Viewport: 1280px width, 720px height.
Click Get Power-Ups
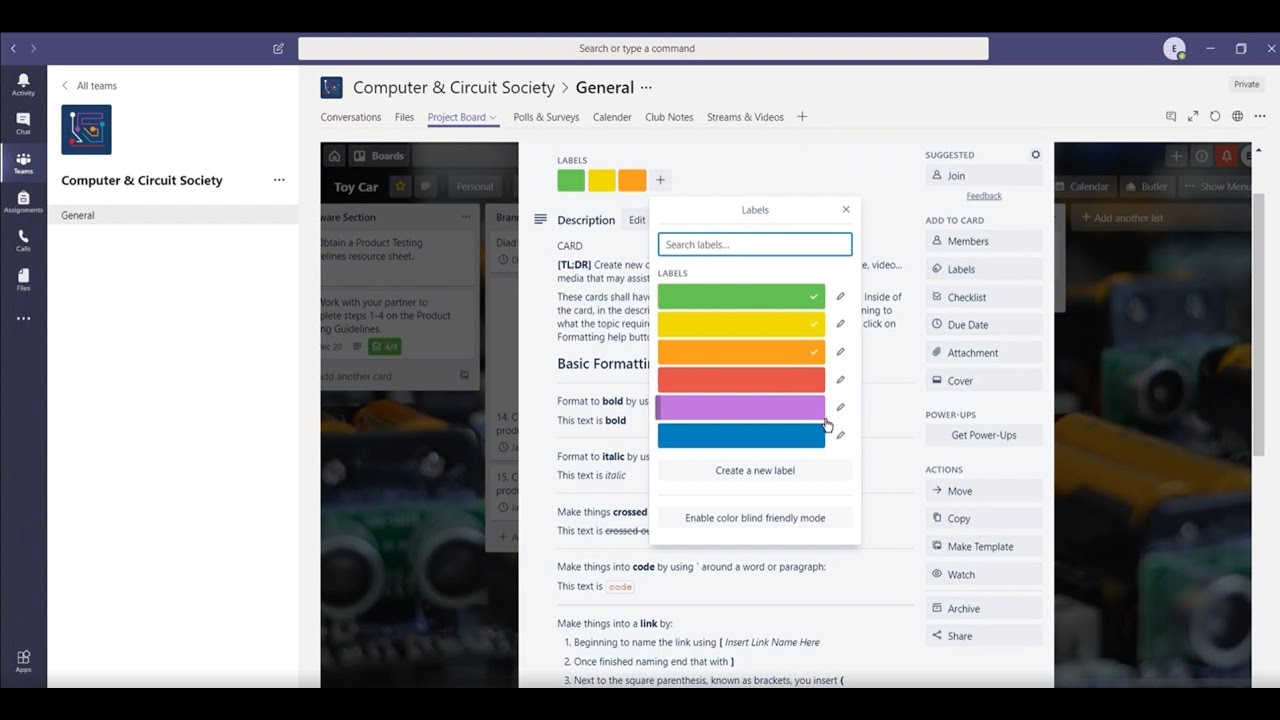pos(984,435)
